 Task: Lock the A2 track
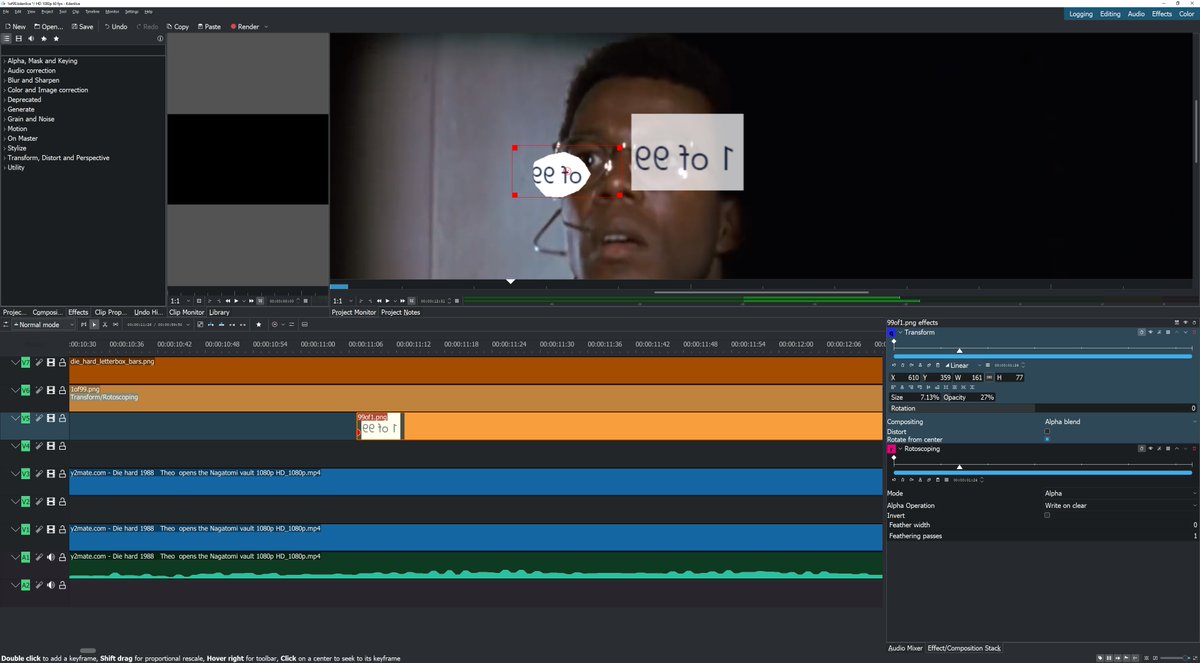tap(62, 585)
